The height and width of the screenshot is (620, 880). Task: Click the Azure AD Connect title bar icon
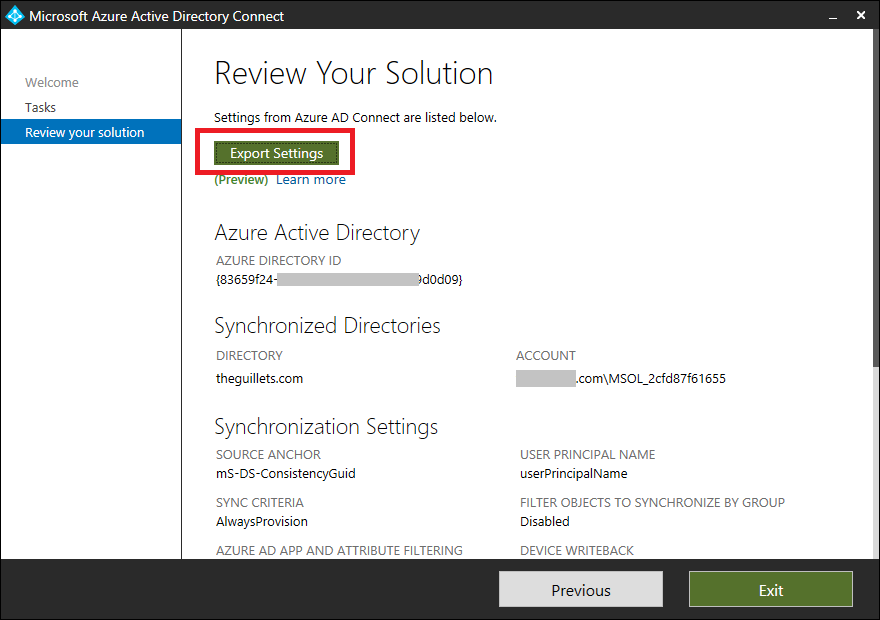(x=15, y=16)
